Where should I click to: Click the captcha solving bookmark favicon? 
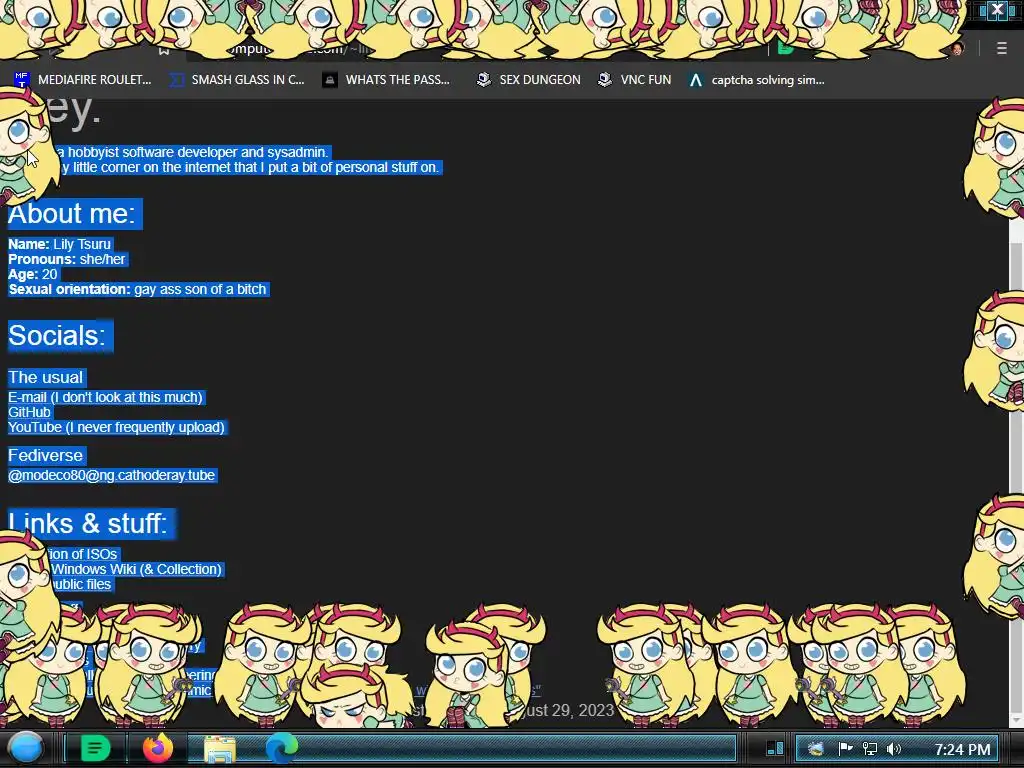coord(696,80)
